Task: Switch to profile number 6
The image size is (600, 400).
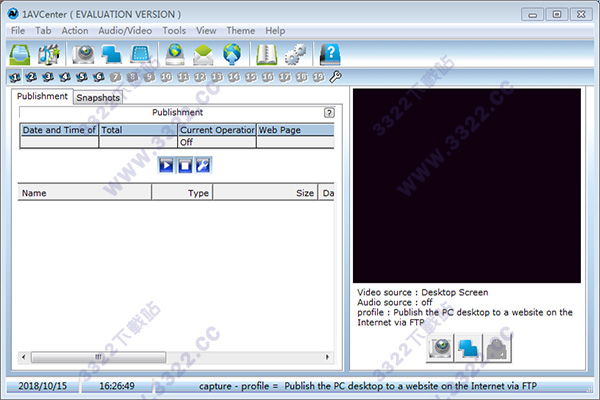Action: tap(99, 77)
